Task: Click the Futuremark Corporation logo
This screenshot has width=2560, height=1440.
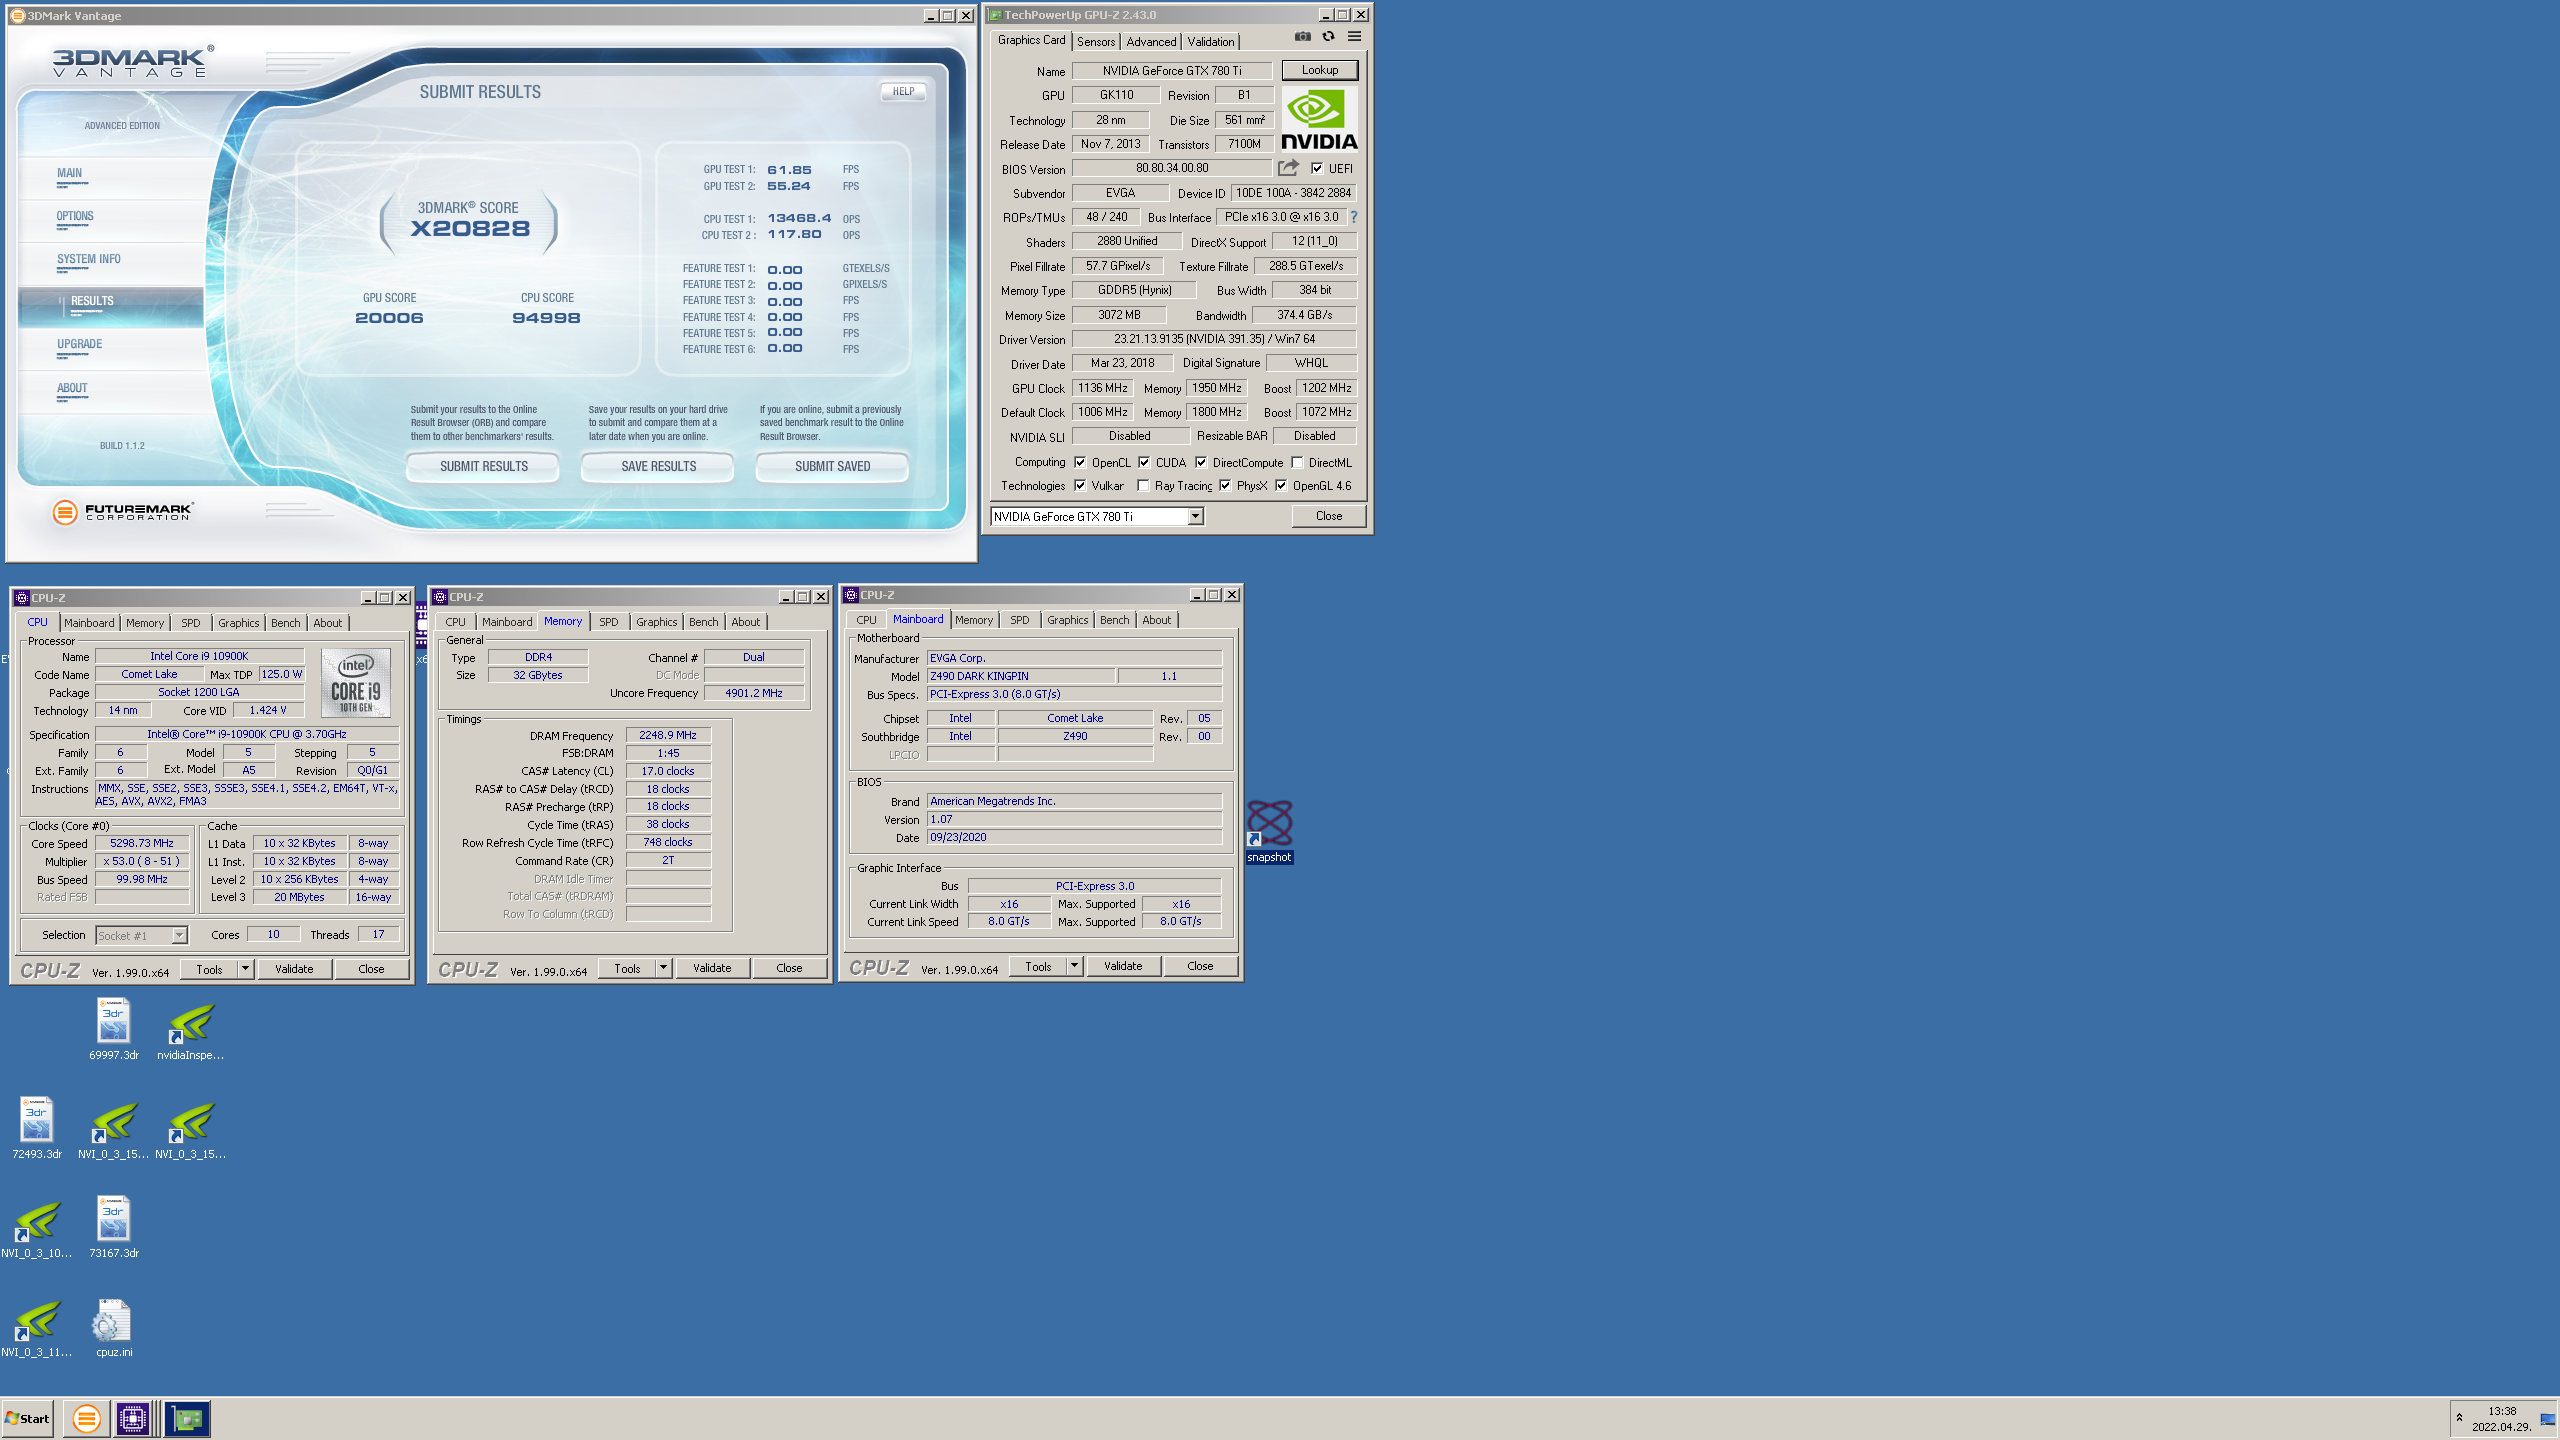Action: tap(123, 512)
